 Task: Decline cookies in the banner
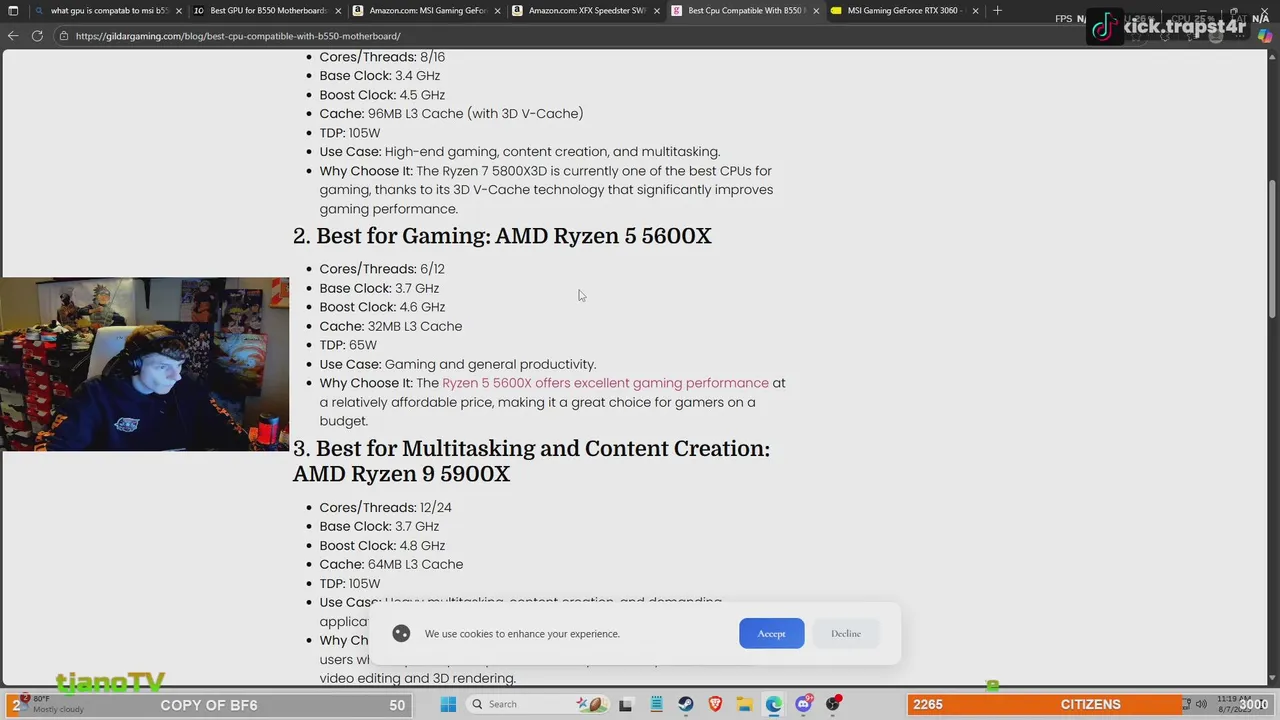pos(845,633)
